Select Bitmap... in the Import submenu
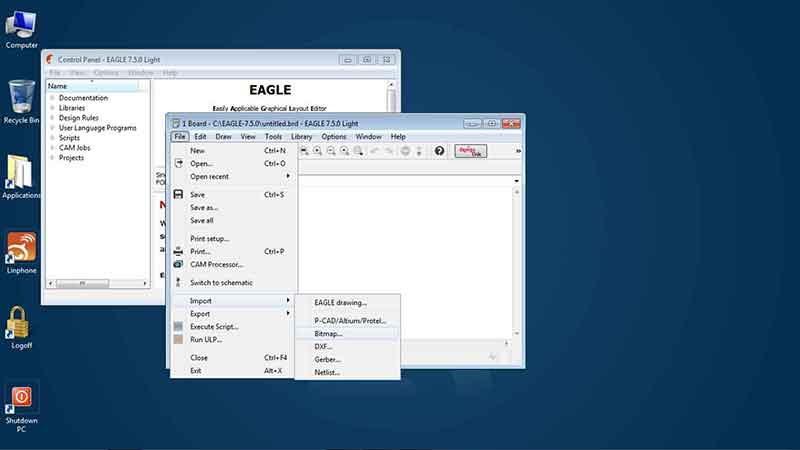Screen dimensions: 800x450 (347, 334)
